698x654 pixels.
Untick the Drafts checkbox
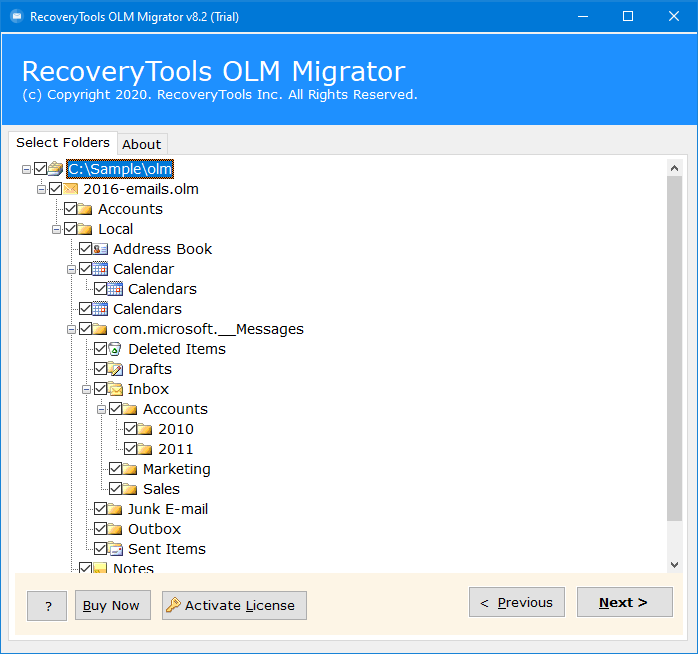101,369
